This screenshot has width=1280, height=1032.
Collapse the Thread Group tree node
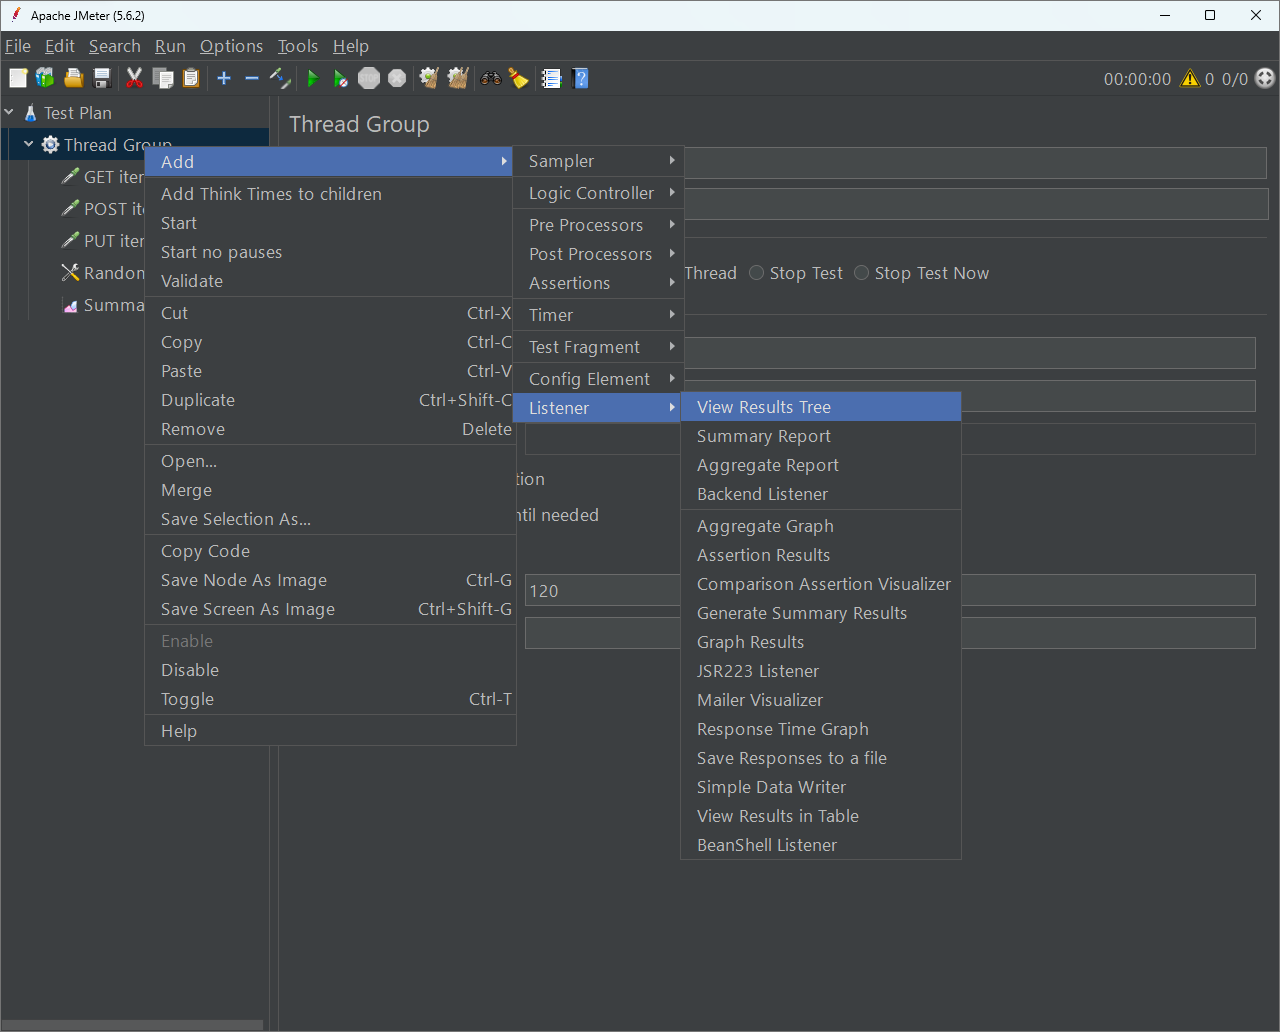29,145
